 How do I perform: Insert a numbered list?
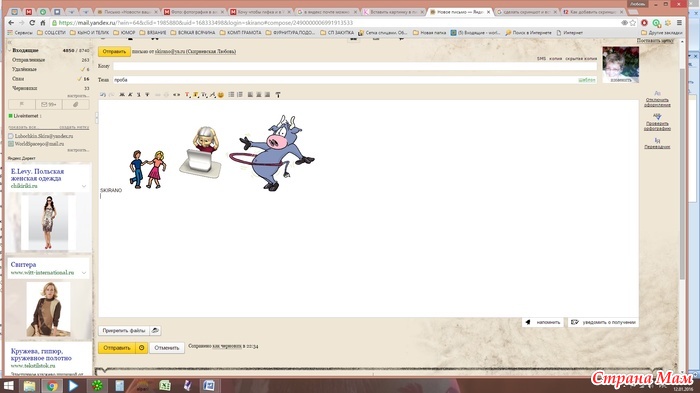[240, 95]
